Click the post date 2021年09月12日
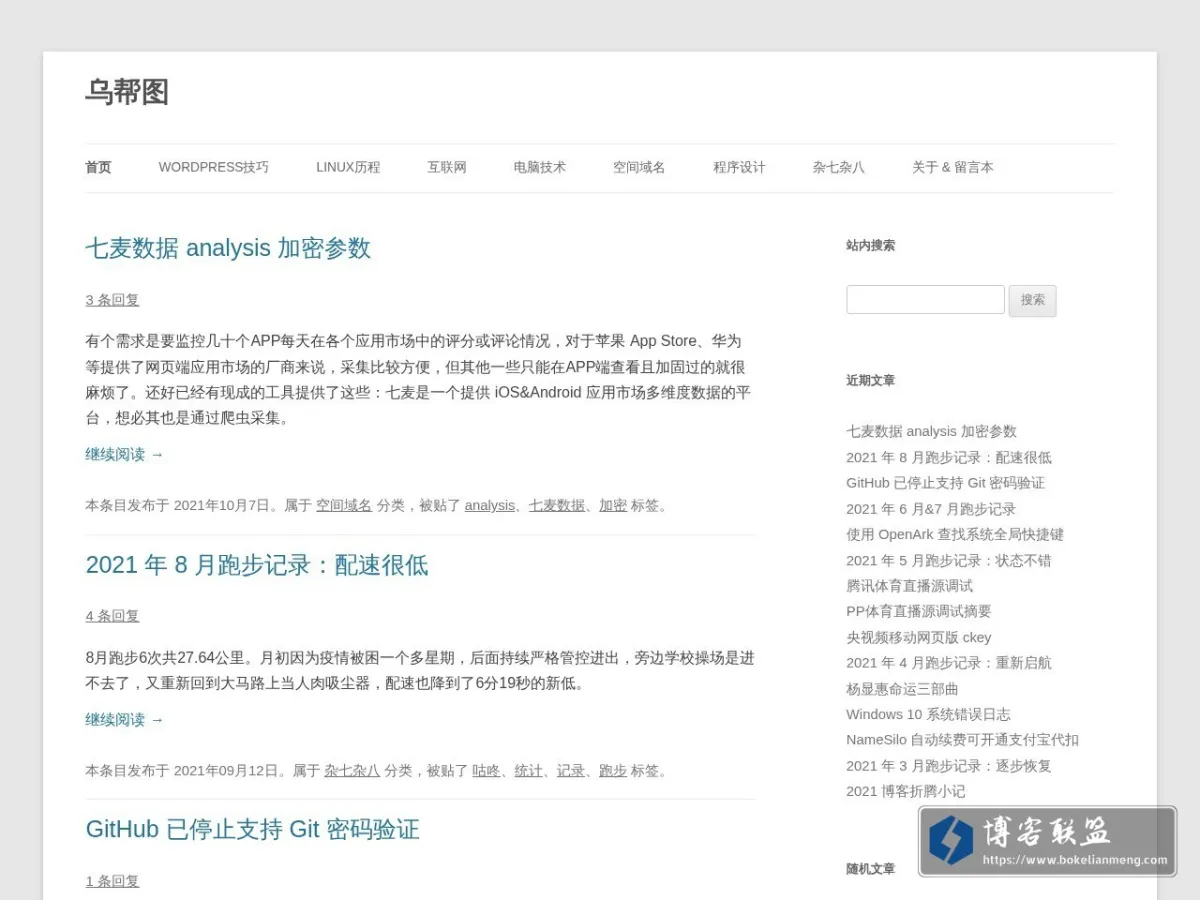Image resolution: width=1200 pixels, height=900 pixels. tap(226, 771)
